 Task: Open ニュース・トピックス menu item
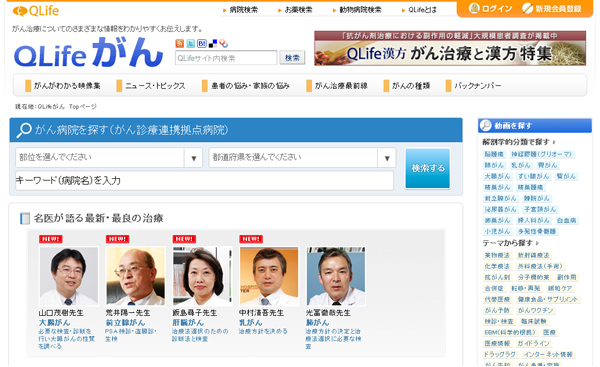[x=151, y=86]
